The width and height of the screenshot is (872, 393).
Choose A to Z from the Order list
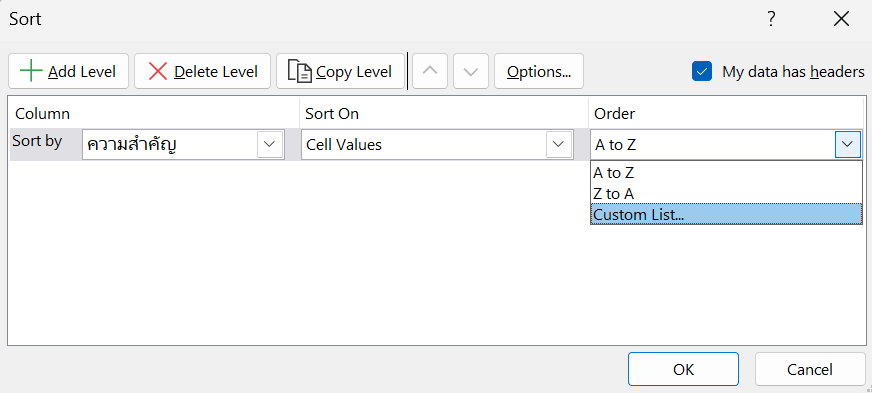click(x=726, y=173)
